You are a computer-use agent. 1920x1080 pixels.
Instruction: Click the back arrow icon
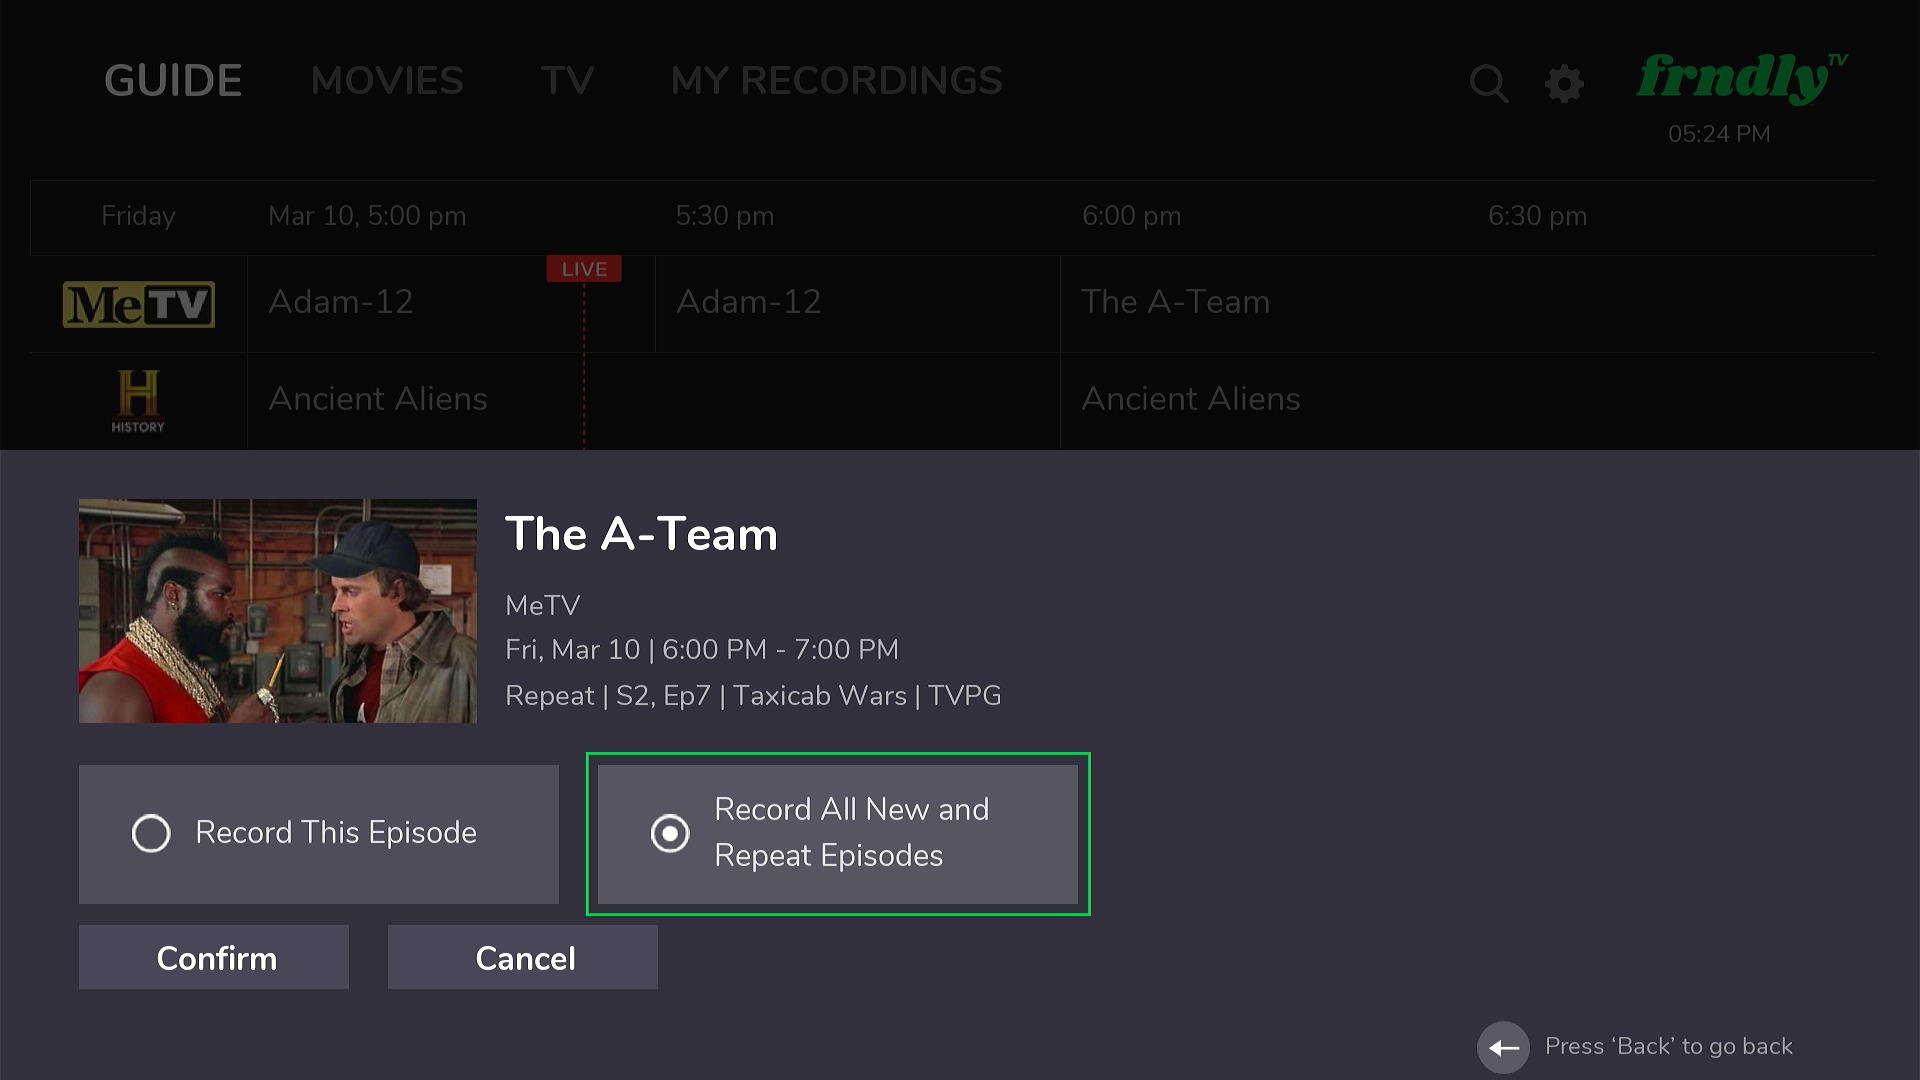click(x=1503, y=1047)
